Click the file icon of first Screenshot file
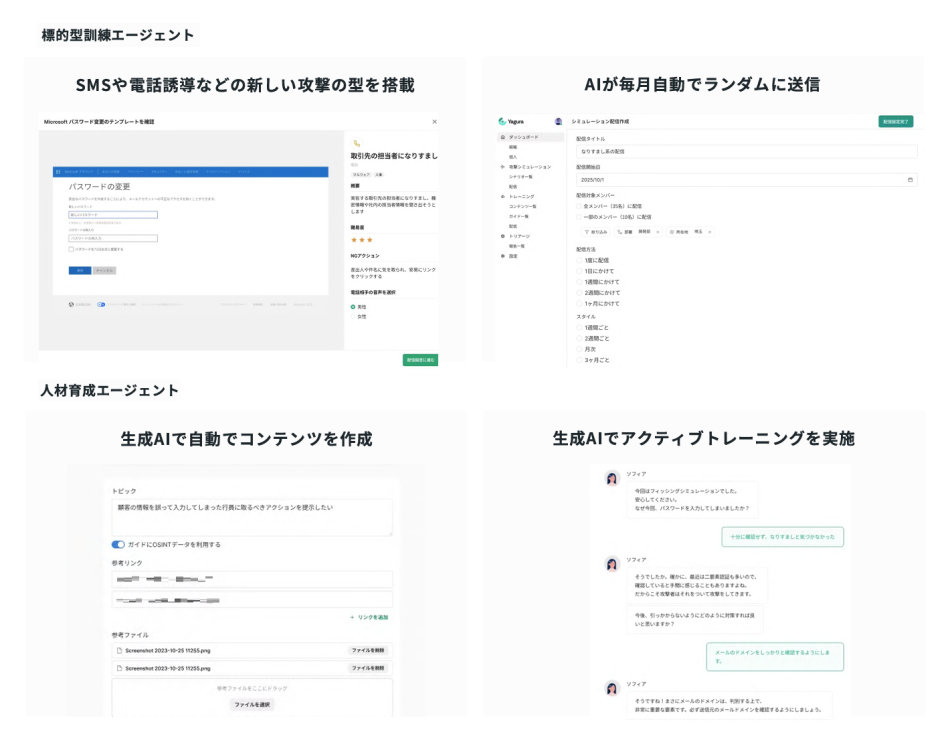The image size is (950, 736). click(x=119, y=650)
